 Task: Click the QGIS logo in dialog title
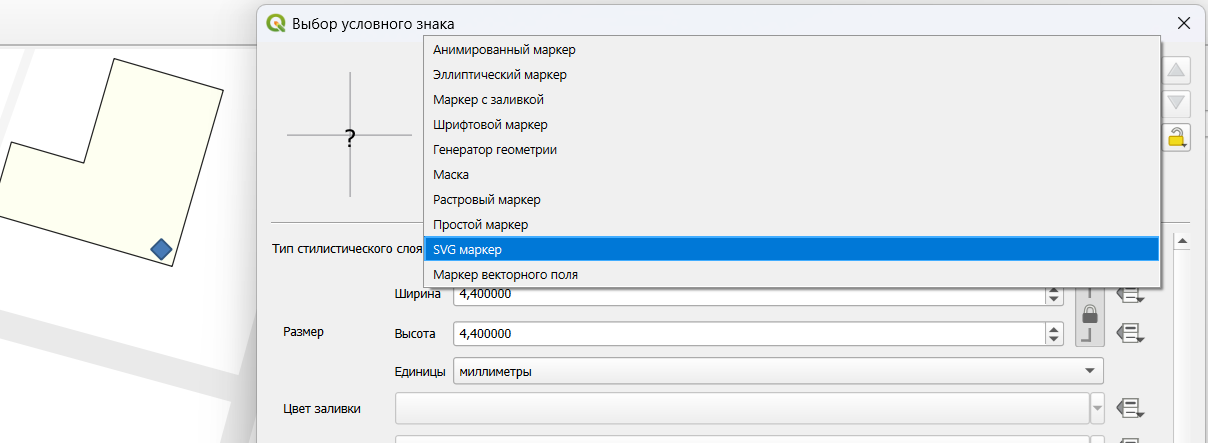[x=276, y=22]
